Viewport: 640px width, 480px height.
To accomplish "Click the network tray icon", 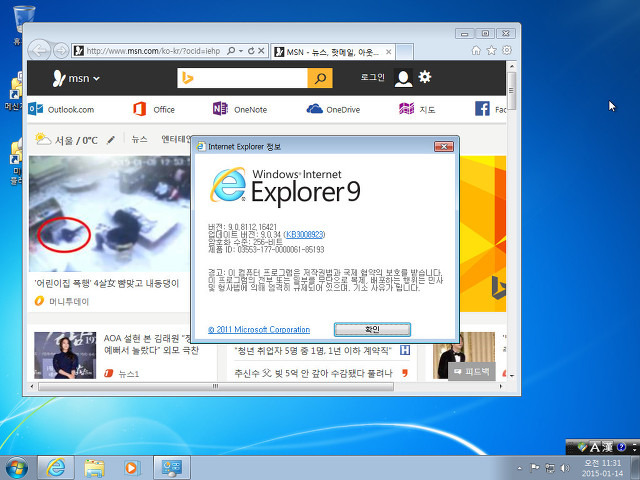I will pos(550,468).
